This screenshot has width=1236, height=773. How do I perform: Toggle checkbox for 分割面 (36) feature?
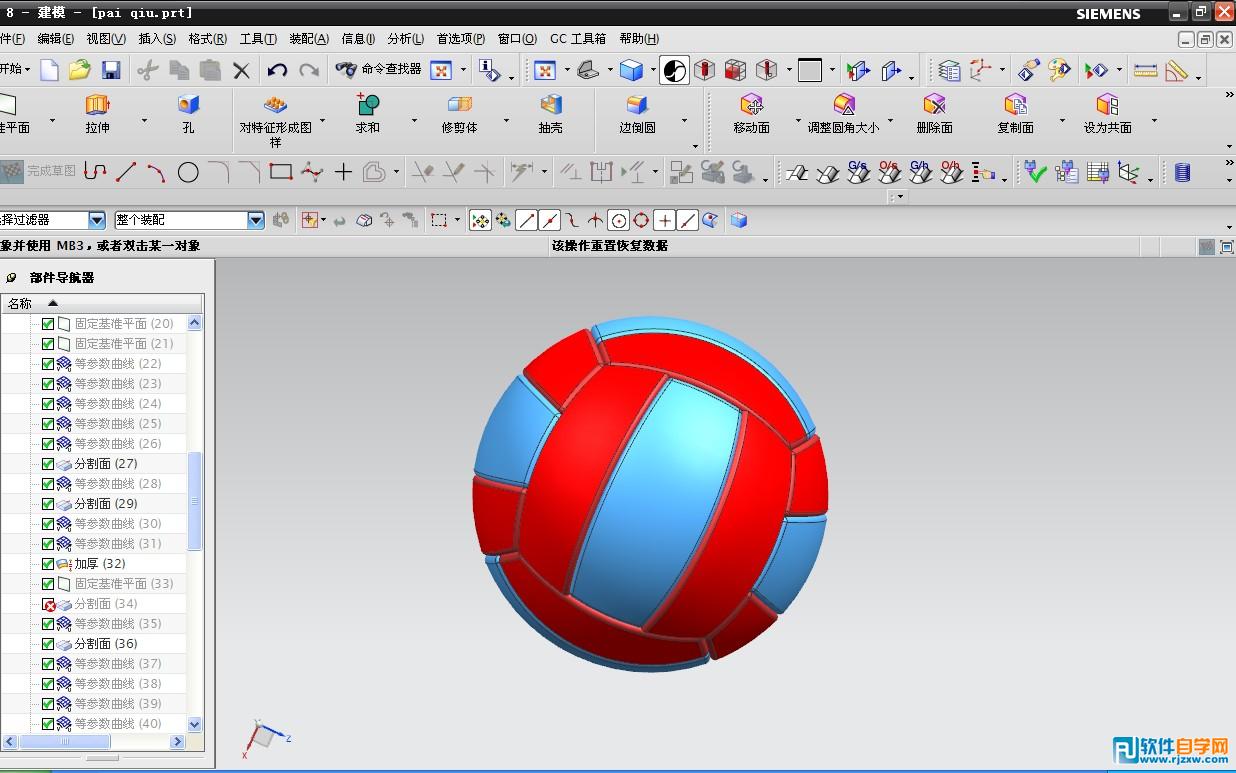[x=48, y=644]
